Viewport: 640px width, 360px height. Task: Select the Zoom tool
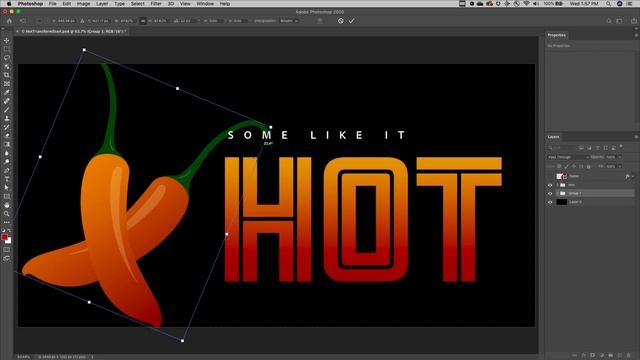point(7,213)
